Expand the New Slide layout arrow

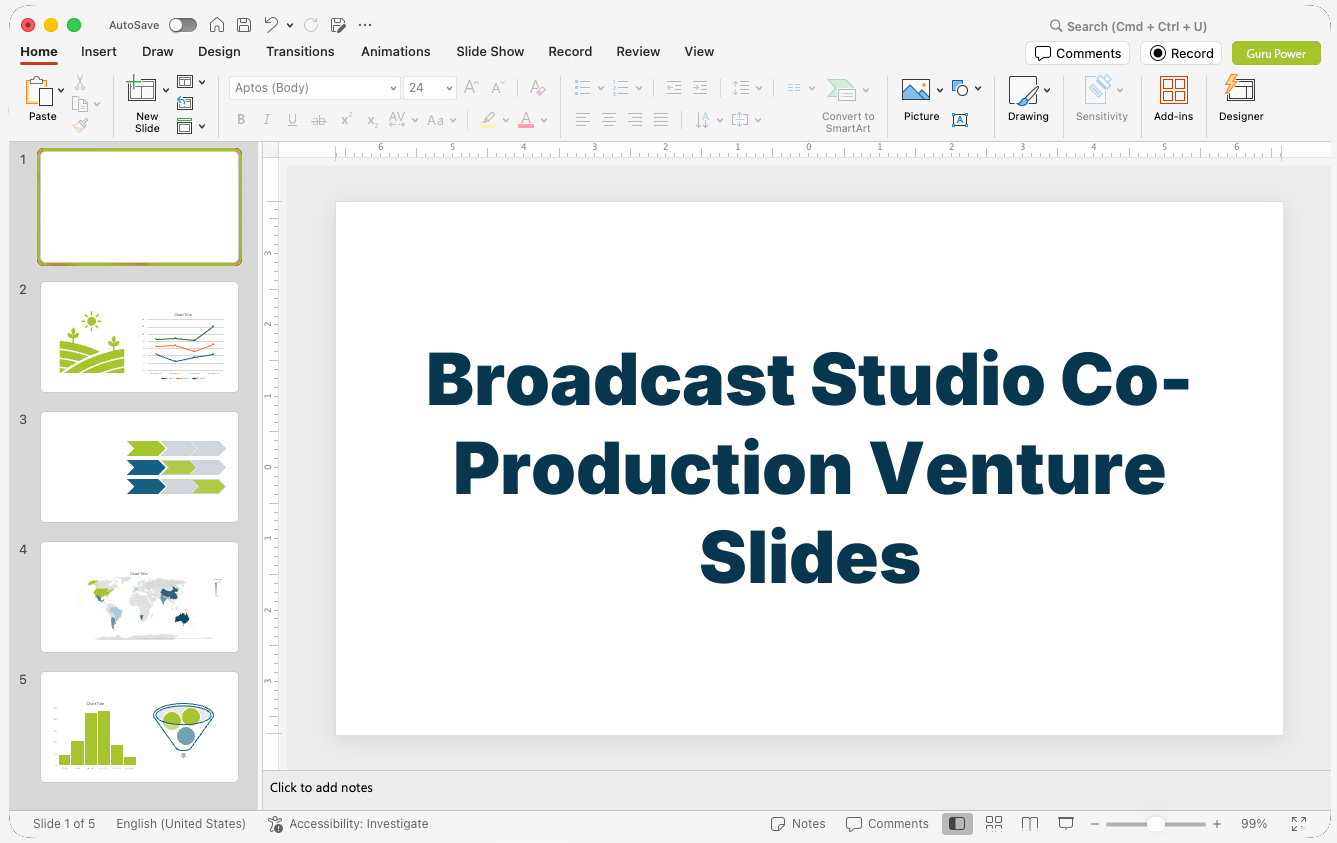pos(166,90)
